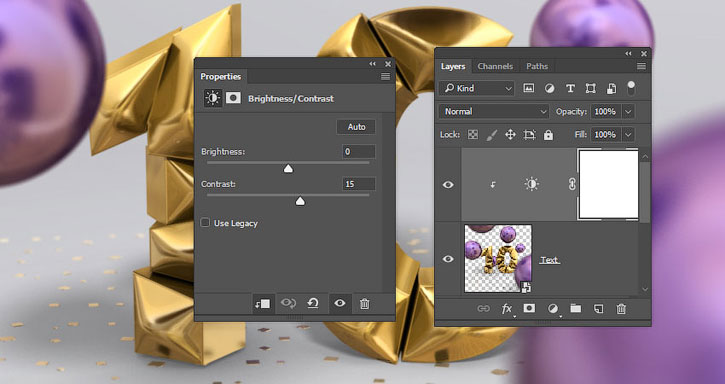The image size is (725, 384).
Task: Filter layers by adjustment layers icon
Action: pos(549,88)
